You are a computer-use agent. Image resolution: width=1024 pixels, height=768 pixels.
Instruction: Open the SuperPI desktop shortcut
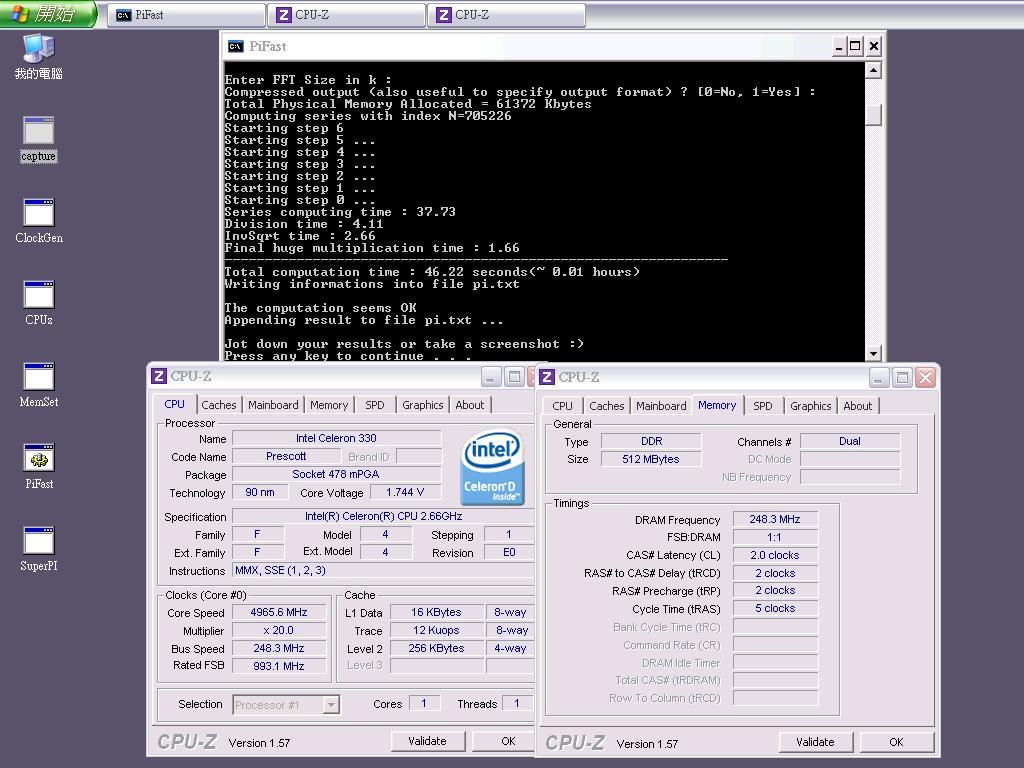tap(39, 549)
